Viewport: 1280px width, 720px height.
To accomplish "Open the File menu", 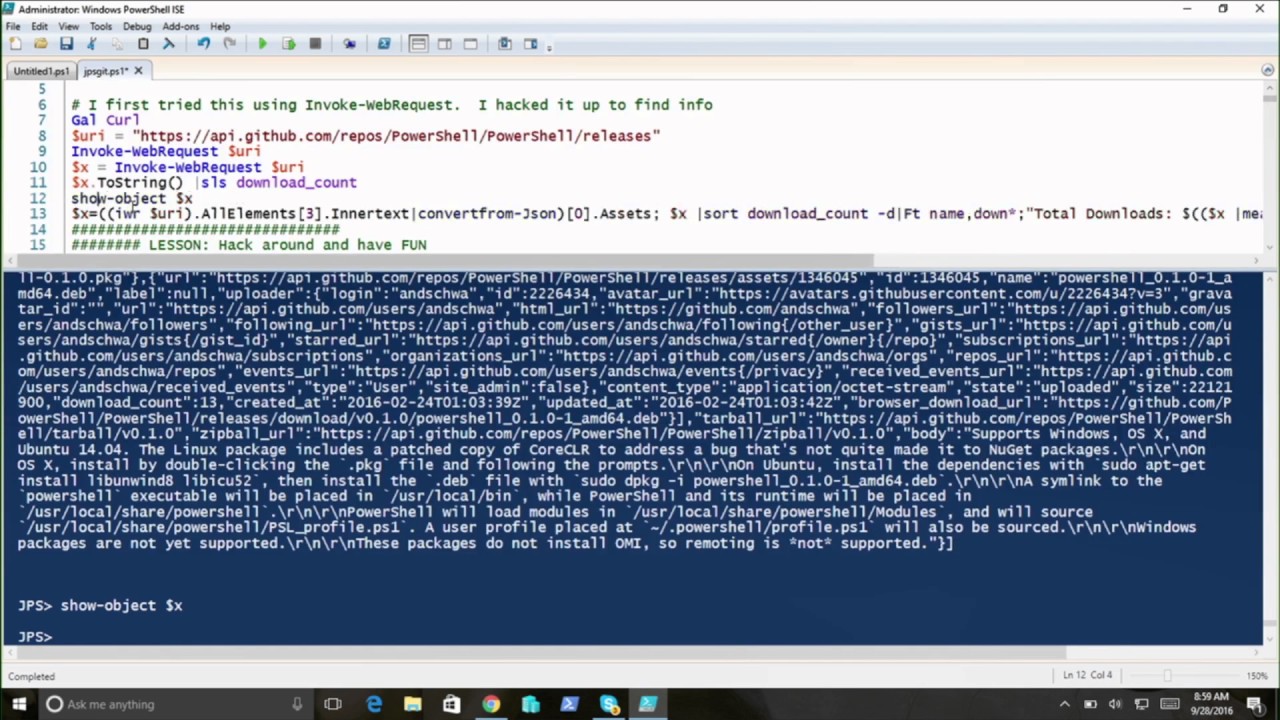I will coord(13,26).
